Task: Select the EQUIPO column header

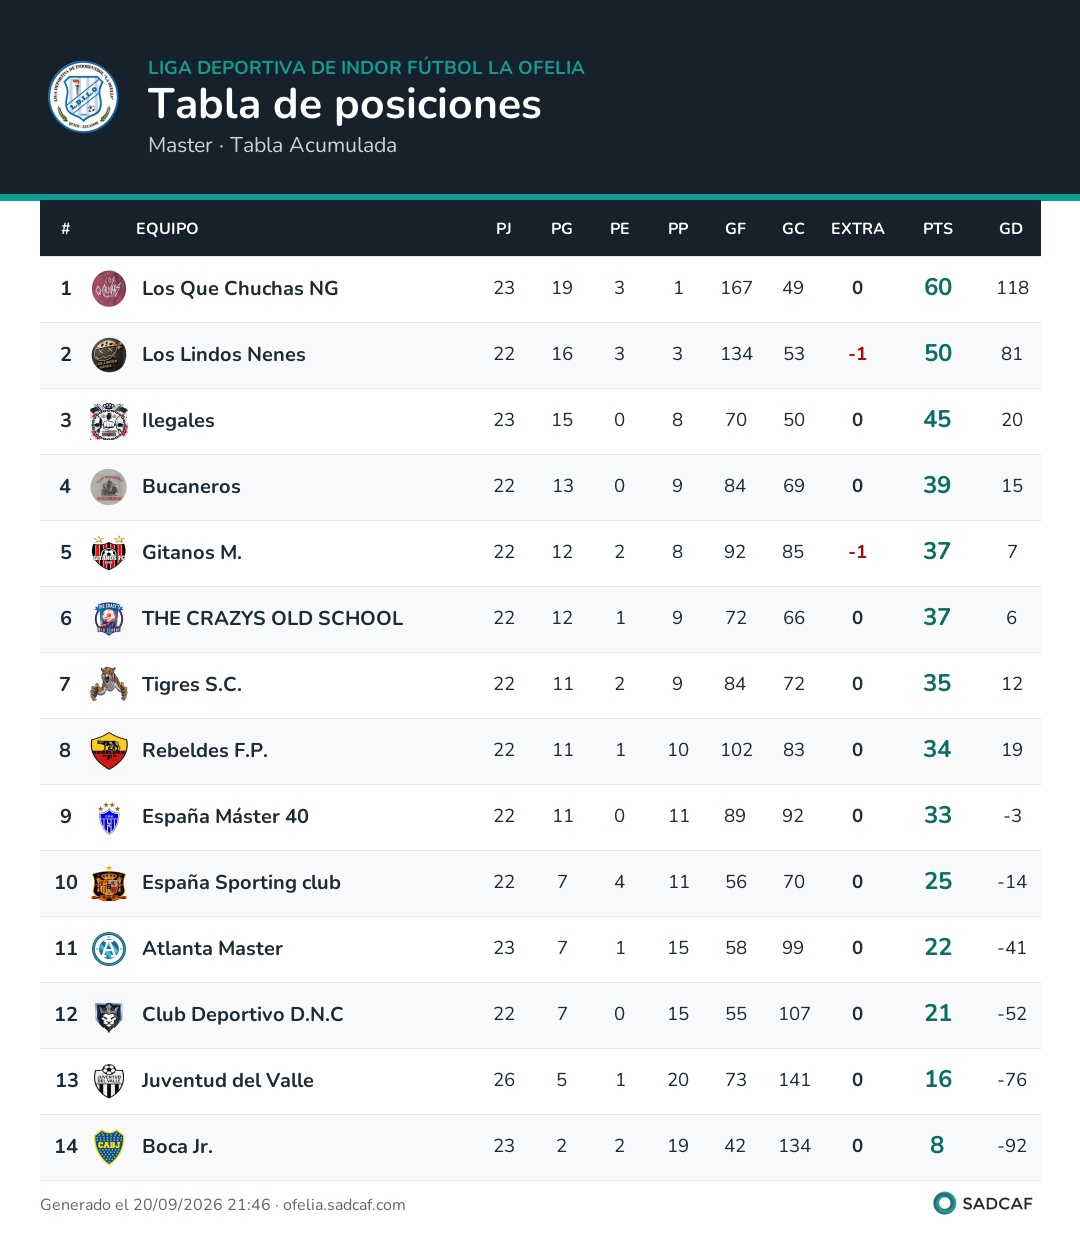Action: point(167,229)
